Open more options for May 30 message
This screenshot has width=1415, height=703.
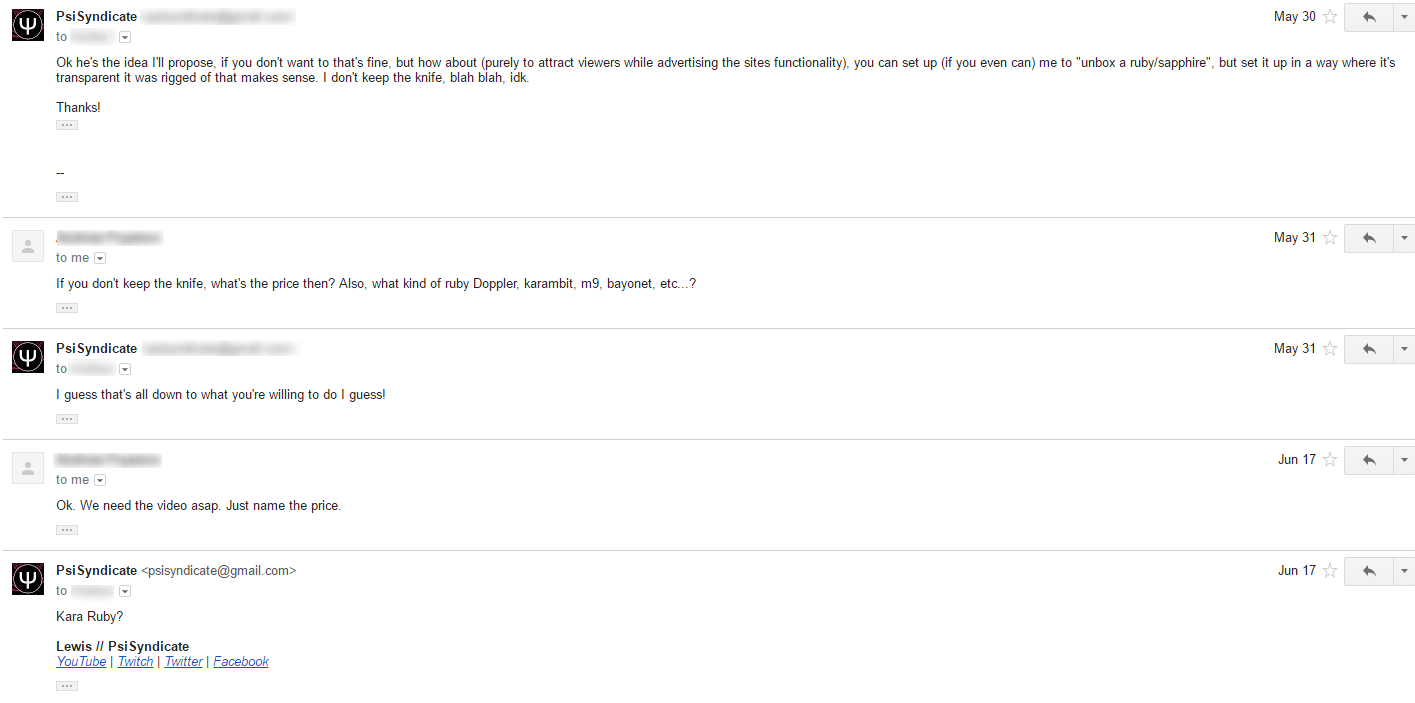click(x=1404, y=17)
